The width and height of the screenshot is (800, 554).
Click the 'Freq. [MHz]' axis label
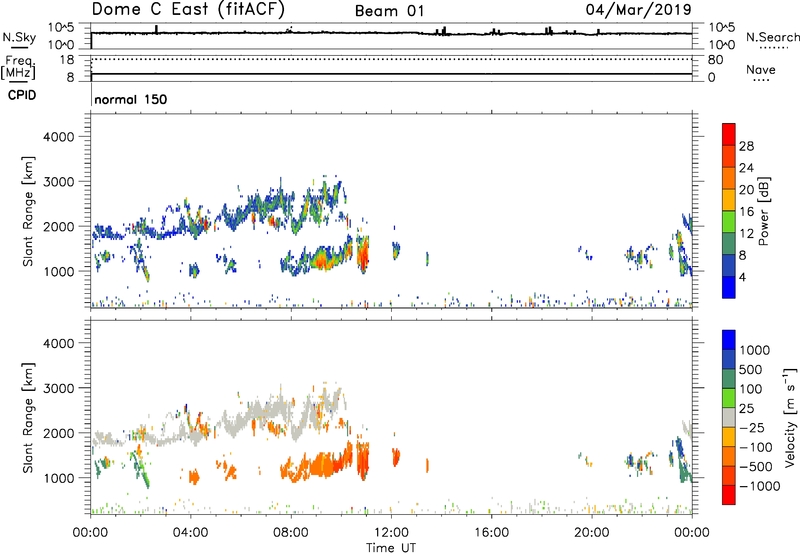tap(18, 67)
